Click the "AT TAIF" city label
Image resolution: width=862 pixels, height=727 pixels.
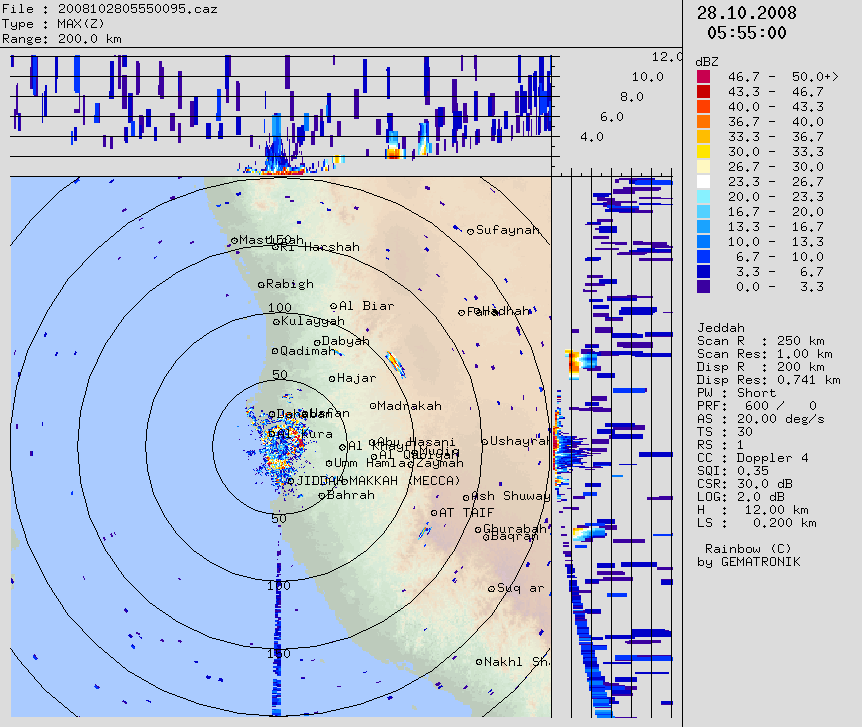(x=466, y=513)
